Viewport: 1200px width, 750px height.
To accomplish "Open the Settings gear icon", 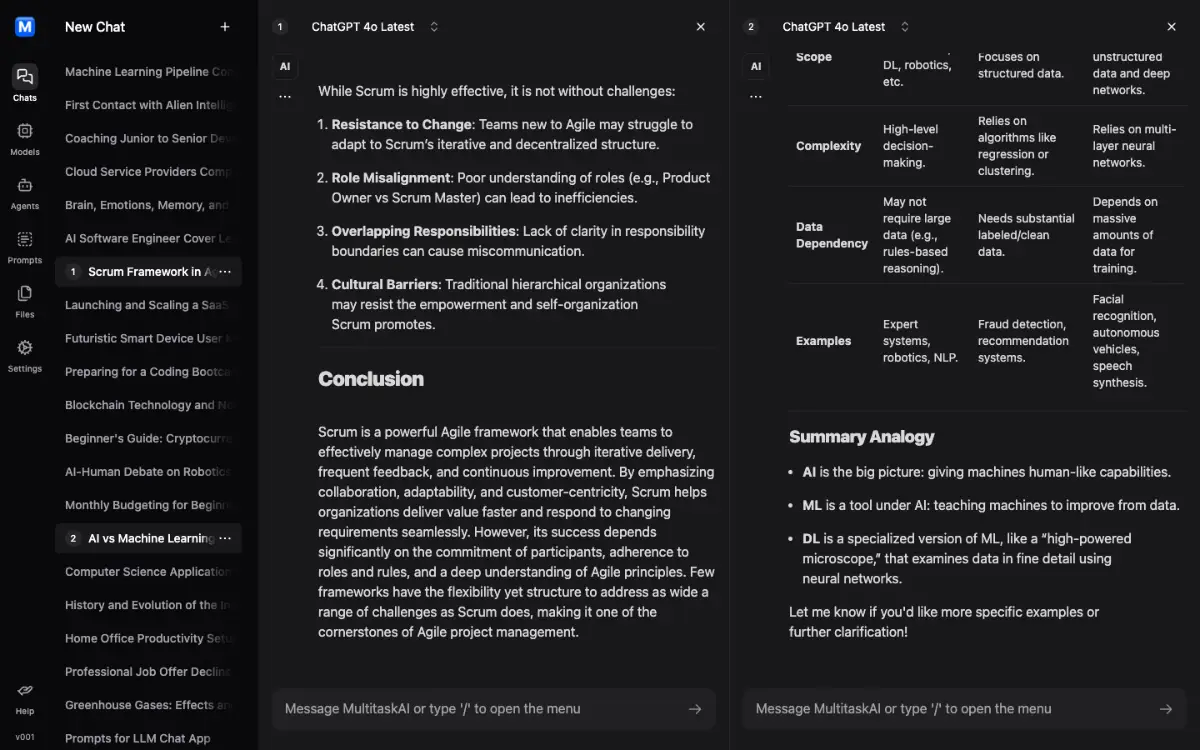I will (25, 354).
